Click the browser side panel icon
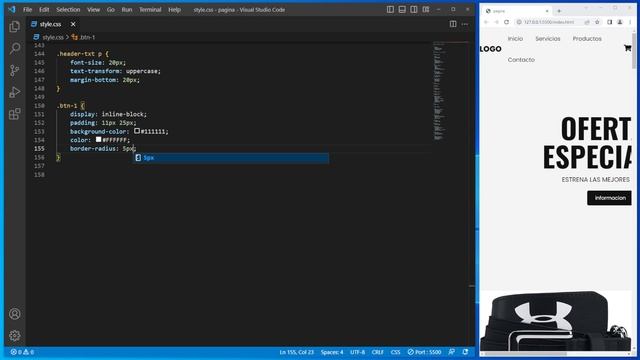This screenshot has width=640, height=360. click(x=609, y=22)
